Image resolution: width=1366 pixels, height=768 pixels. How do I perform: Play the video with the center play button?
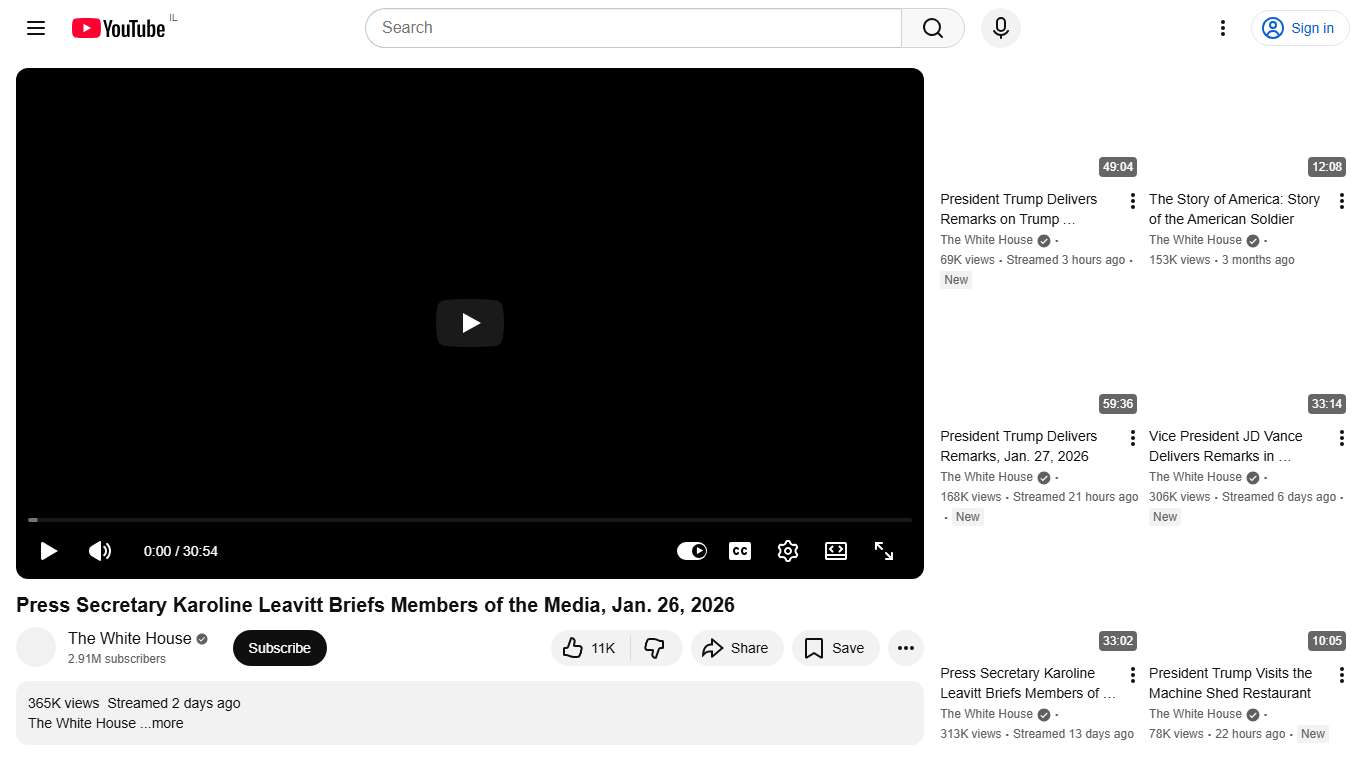[x=470, y=322]
